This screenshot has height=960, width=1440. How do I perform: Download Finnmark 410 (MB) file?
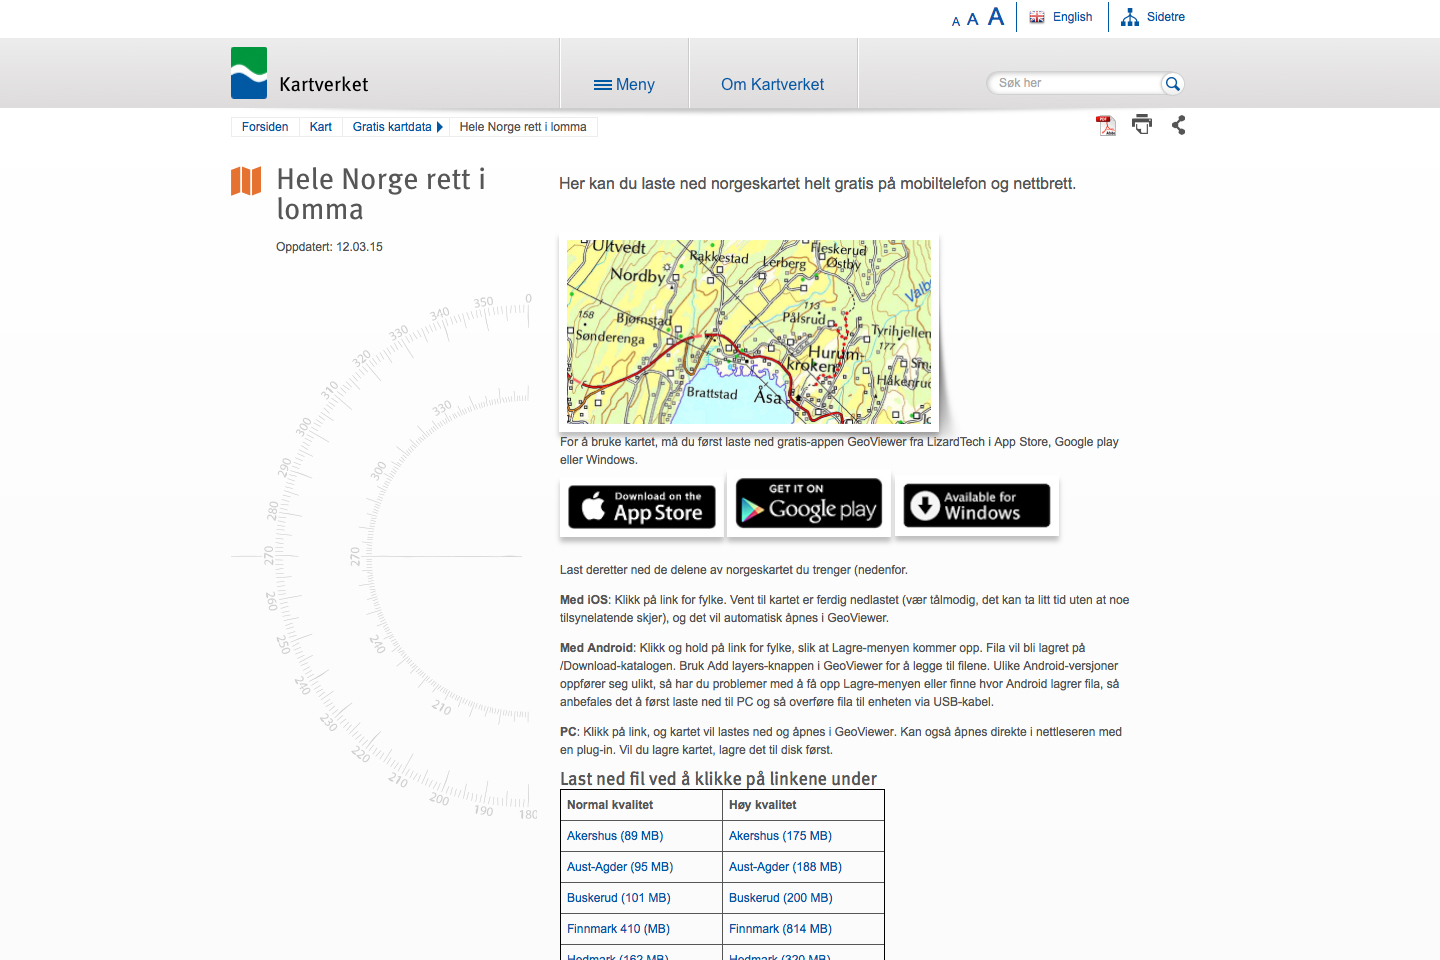tap(618, 929)
